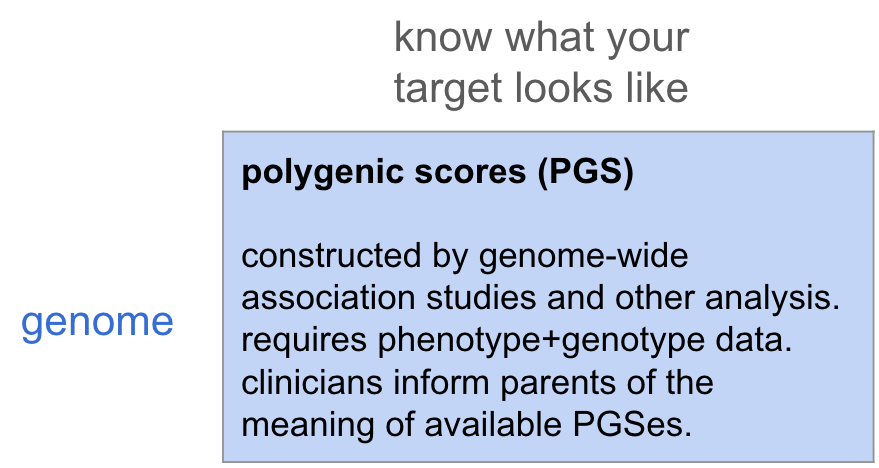Select the word "phenotype+genotype"
This screenshot has height=468, width=879.
point(541,341)
